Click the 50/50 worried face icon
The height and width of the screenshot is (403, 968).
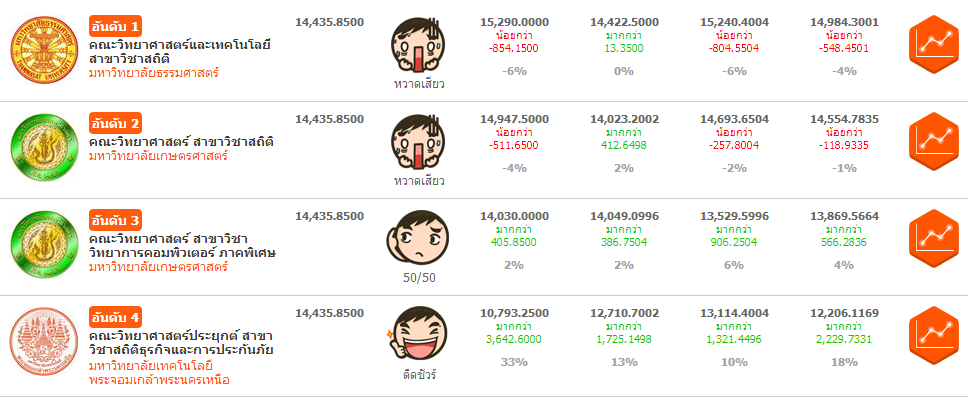point(418,238)
